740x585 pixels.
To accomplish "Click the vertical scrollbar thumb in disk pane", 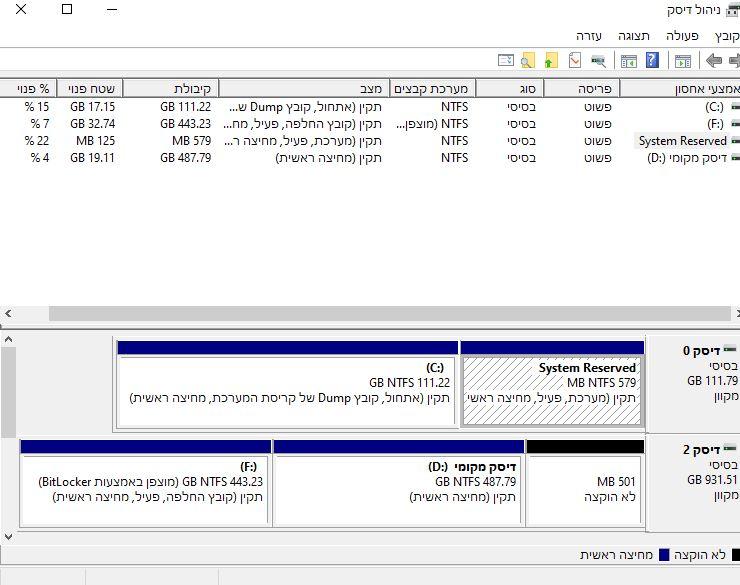I will pyautogui.click(x=8, y=393).
